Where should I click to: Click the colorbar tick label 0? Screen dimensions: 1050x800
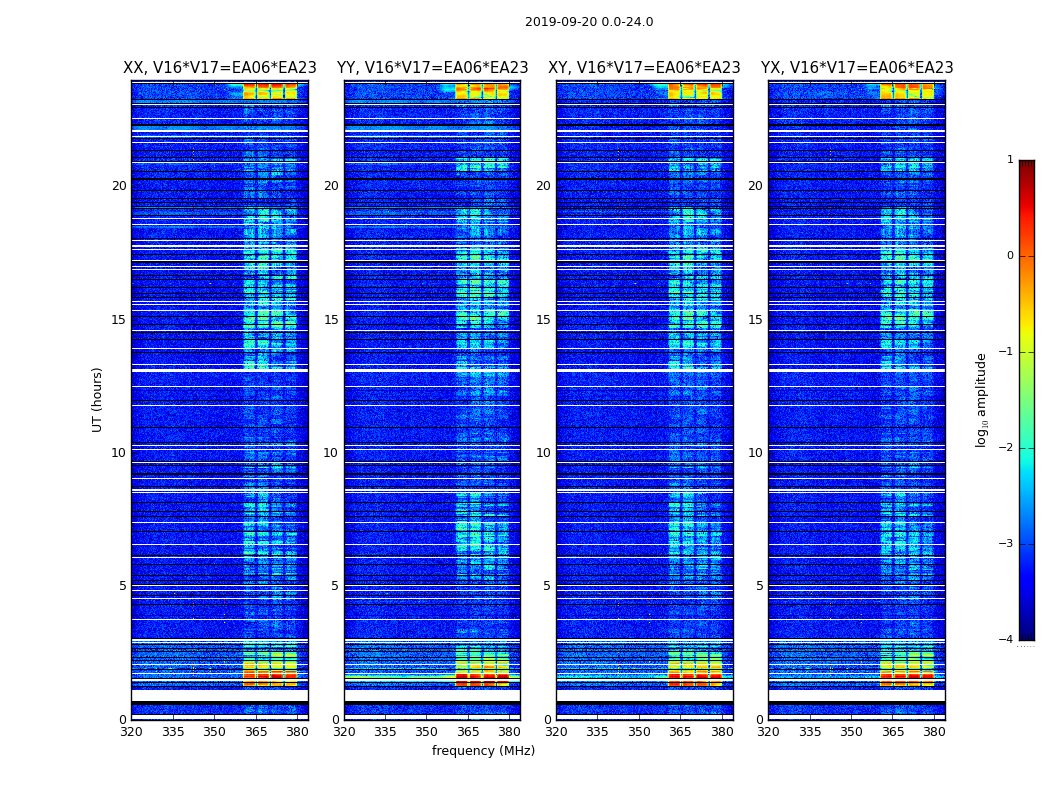(x=1010, y=256)
